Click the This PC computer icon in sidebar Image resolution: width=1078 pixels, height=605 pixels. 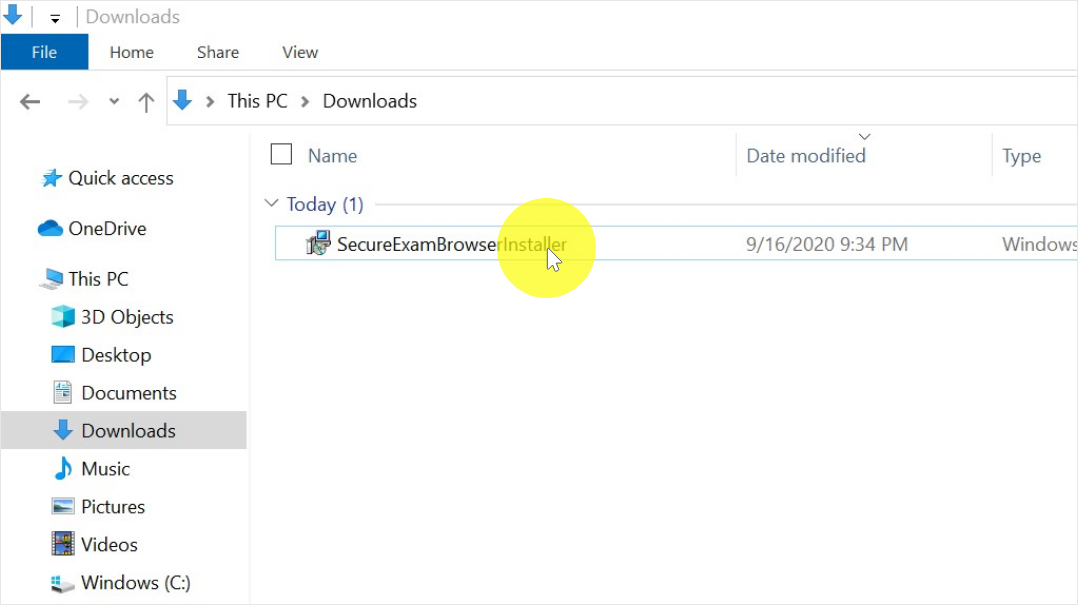click(x=52, y=278)
